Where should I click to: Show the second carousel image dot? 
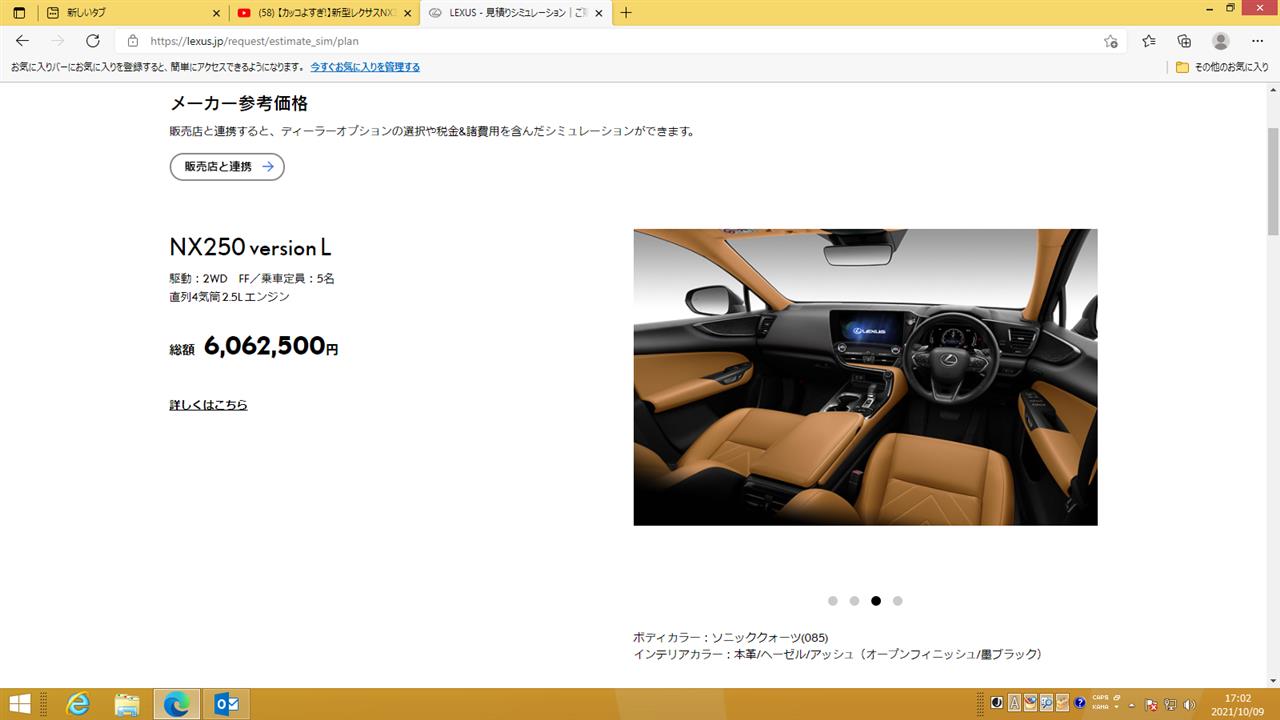click(854, 601)
